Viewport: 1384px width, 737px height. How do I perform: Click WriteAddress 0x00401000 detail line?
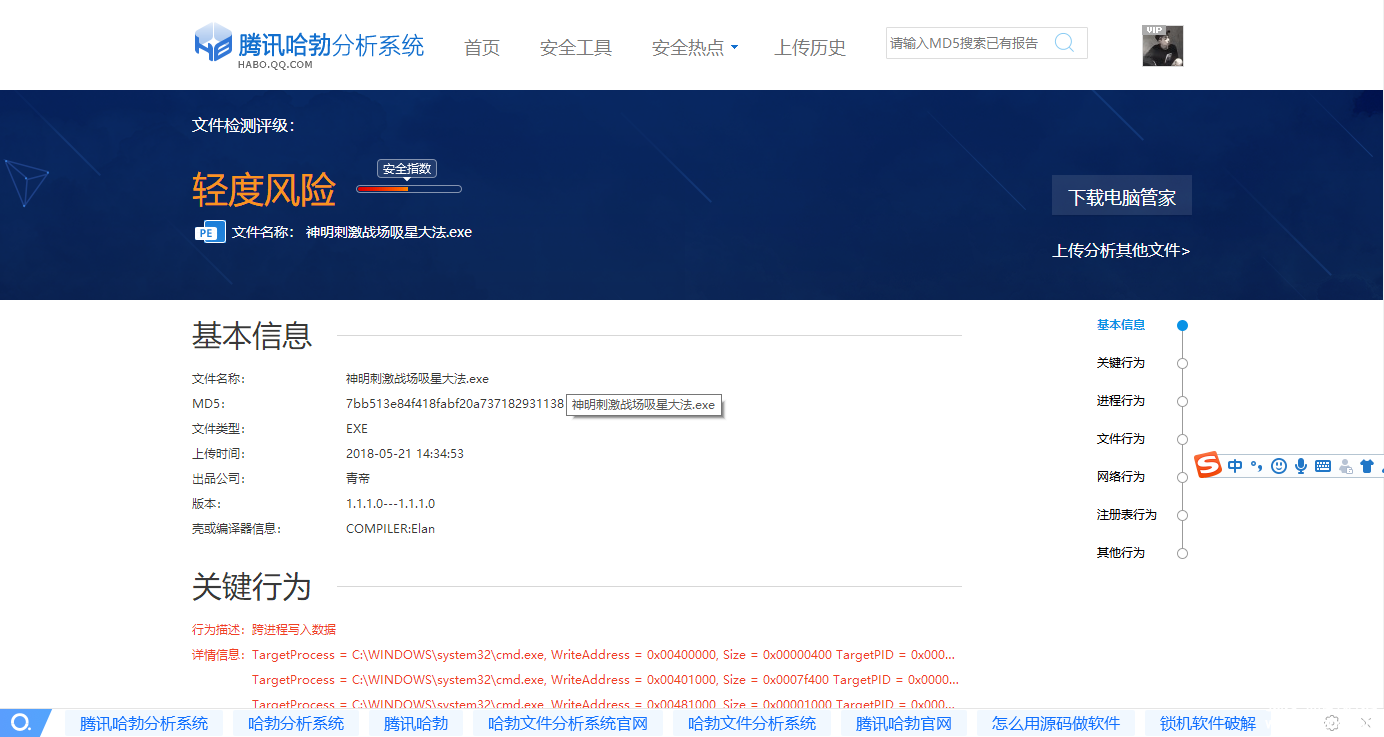(x=603, y=680)
